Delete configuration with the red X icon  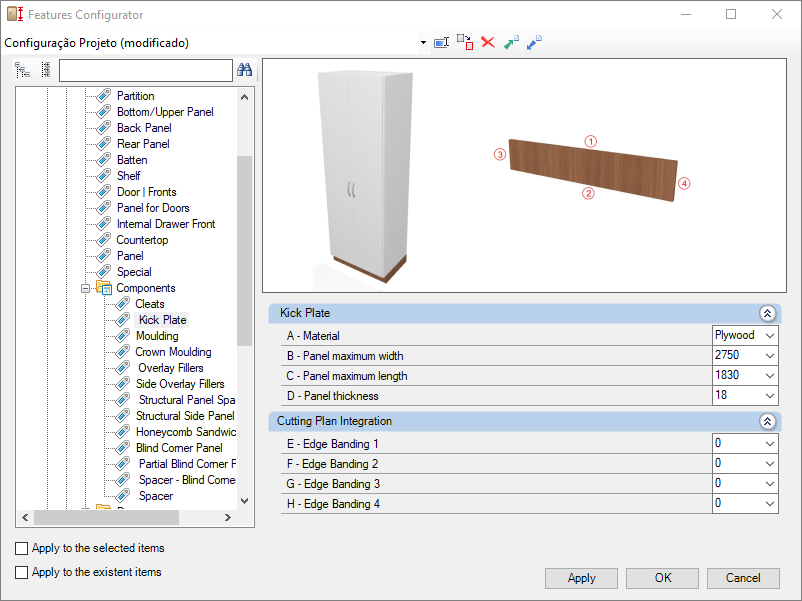click(488, 42)
